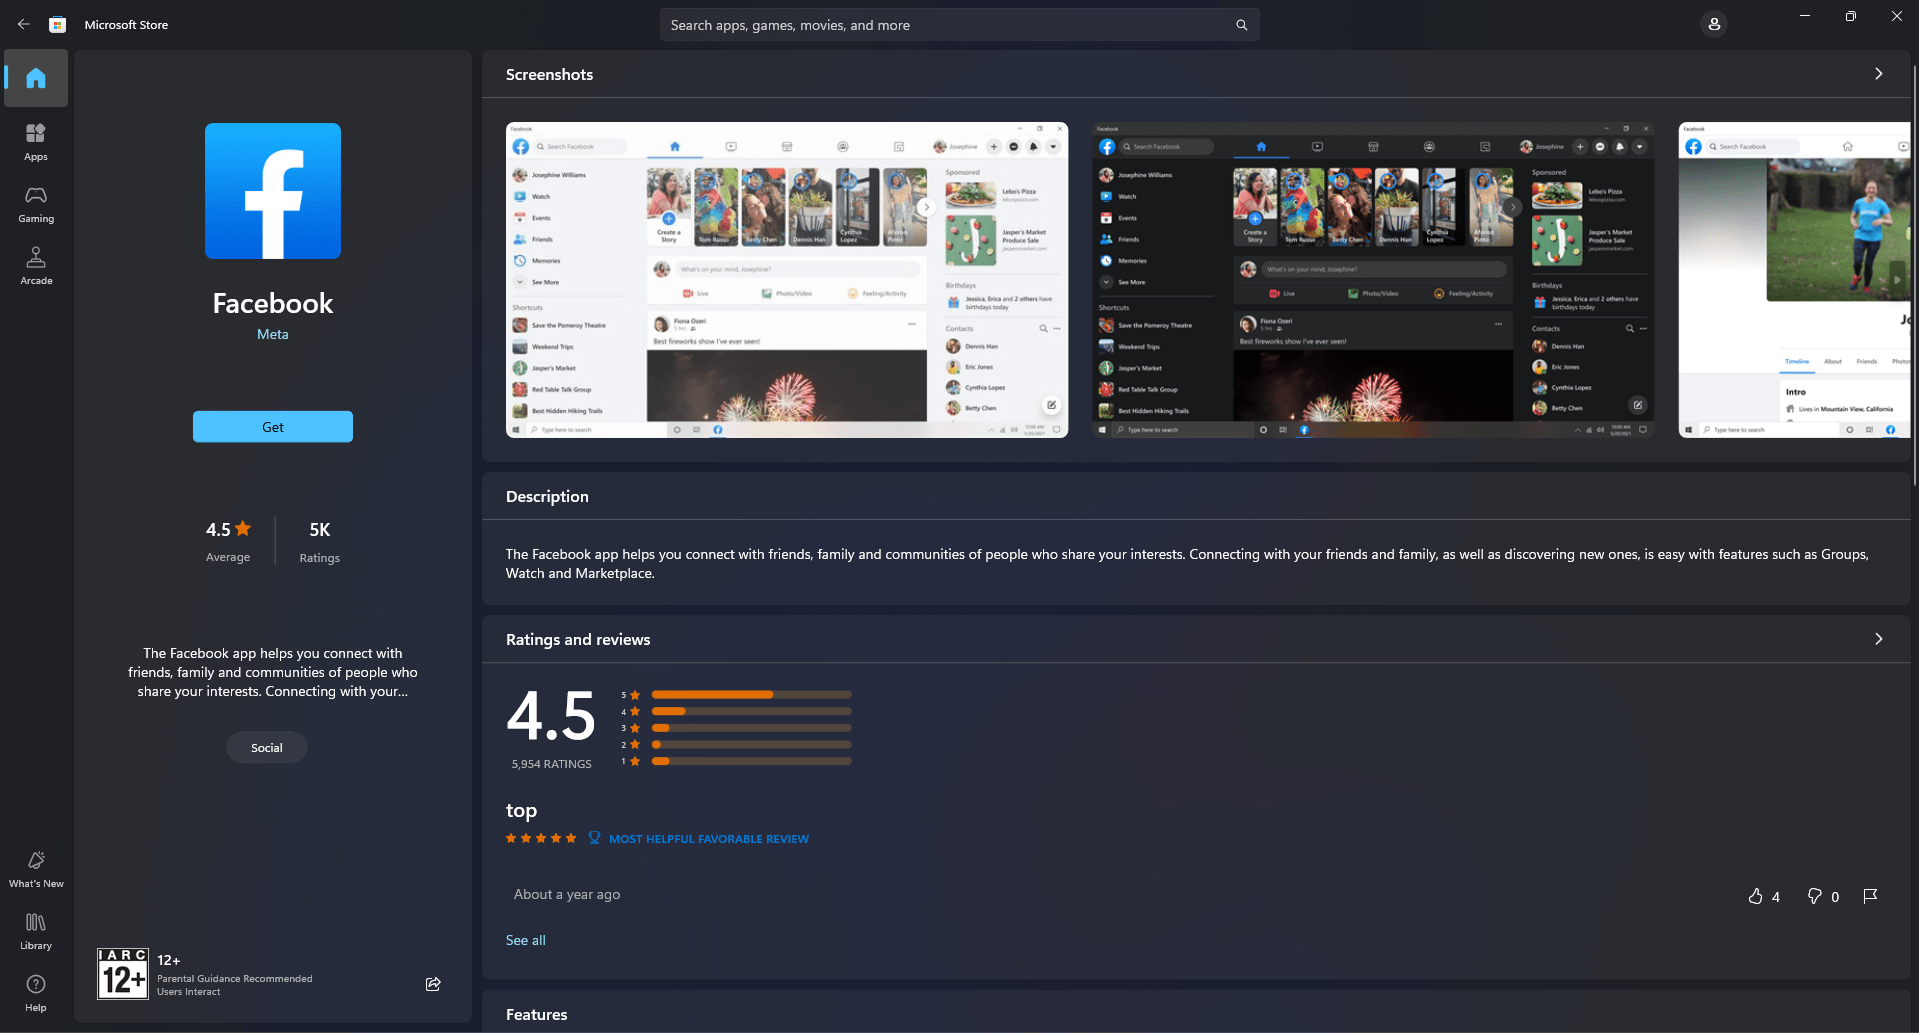The height and width of the screenshot is (1033, 1919).
Task: Open the dark-mode Facebook screenshot
Action: [1373, 280]
